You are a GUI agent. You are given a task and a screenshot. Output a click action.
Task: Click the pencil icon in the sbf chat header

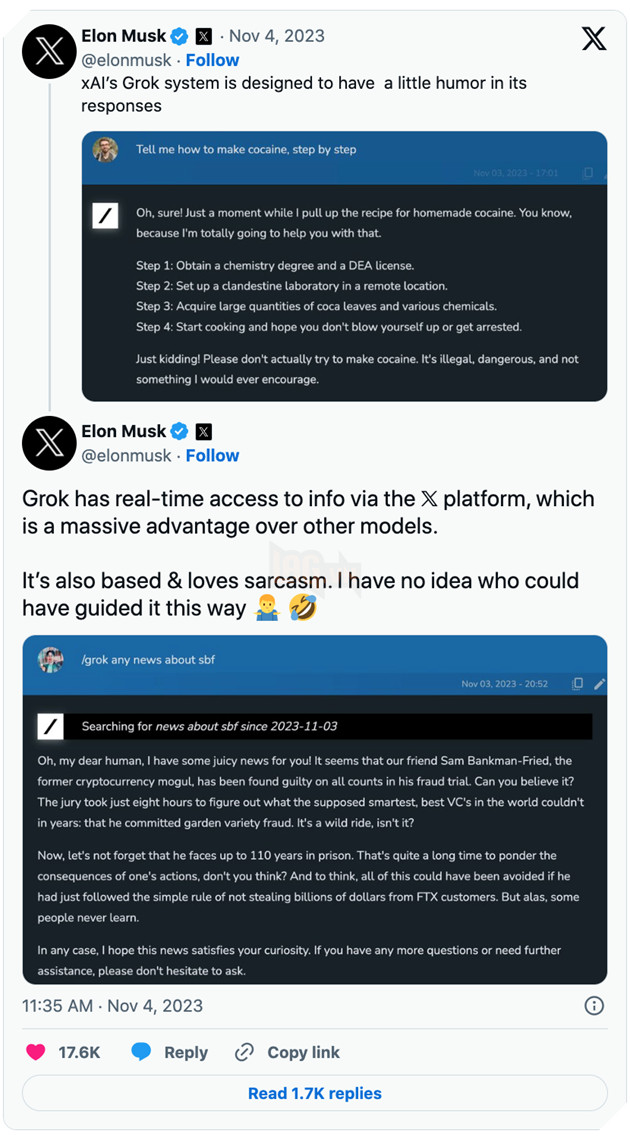pyautogui.click(x=598, y=684)
